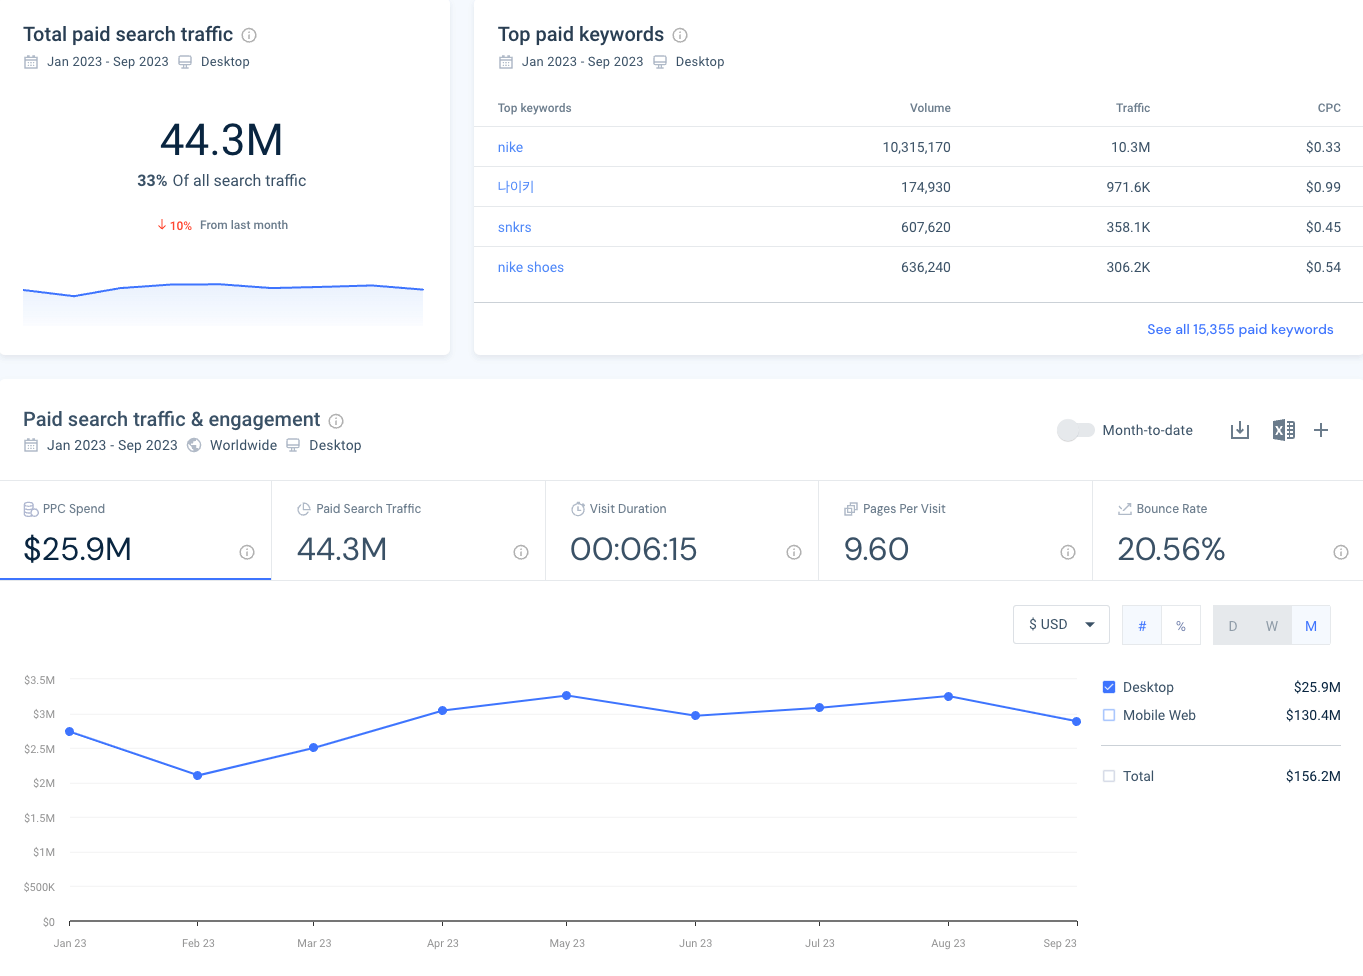Viewport: 1363px width, 976px height.
Task: Click the $156.2M total value
Action: pos(1313,776)
